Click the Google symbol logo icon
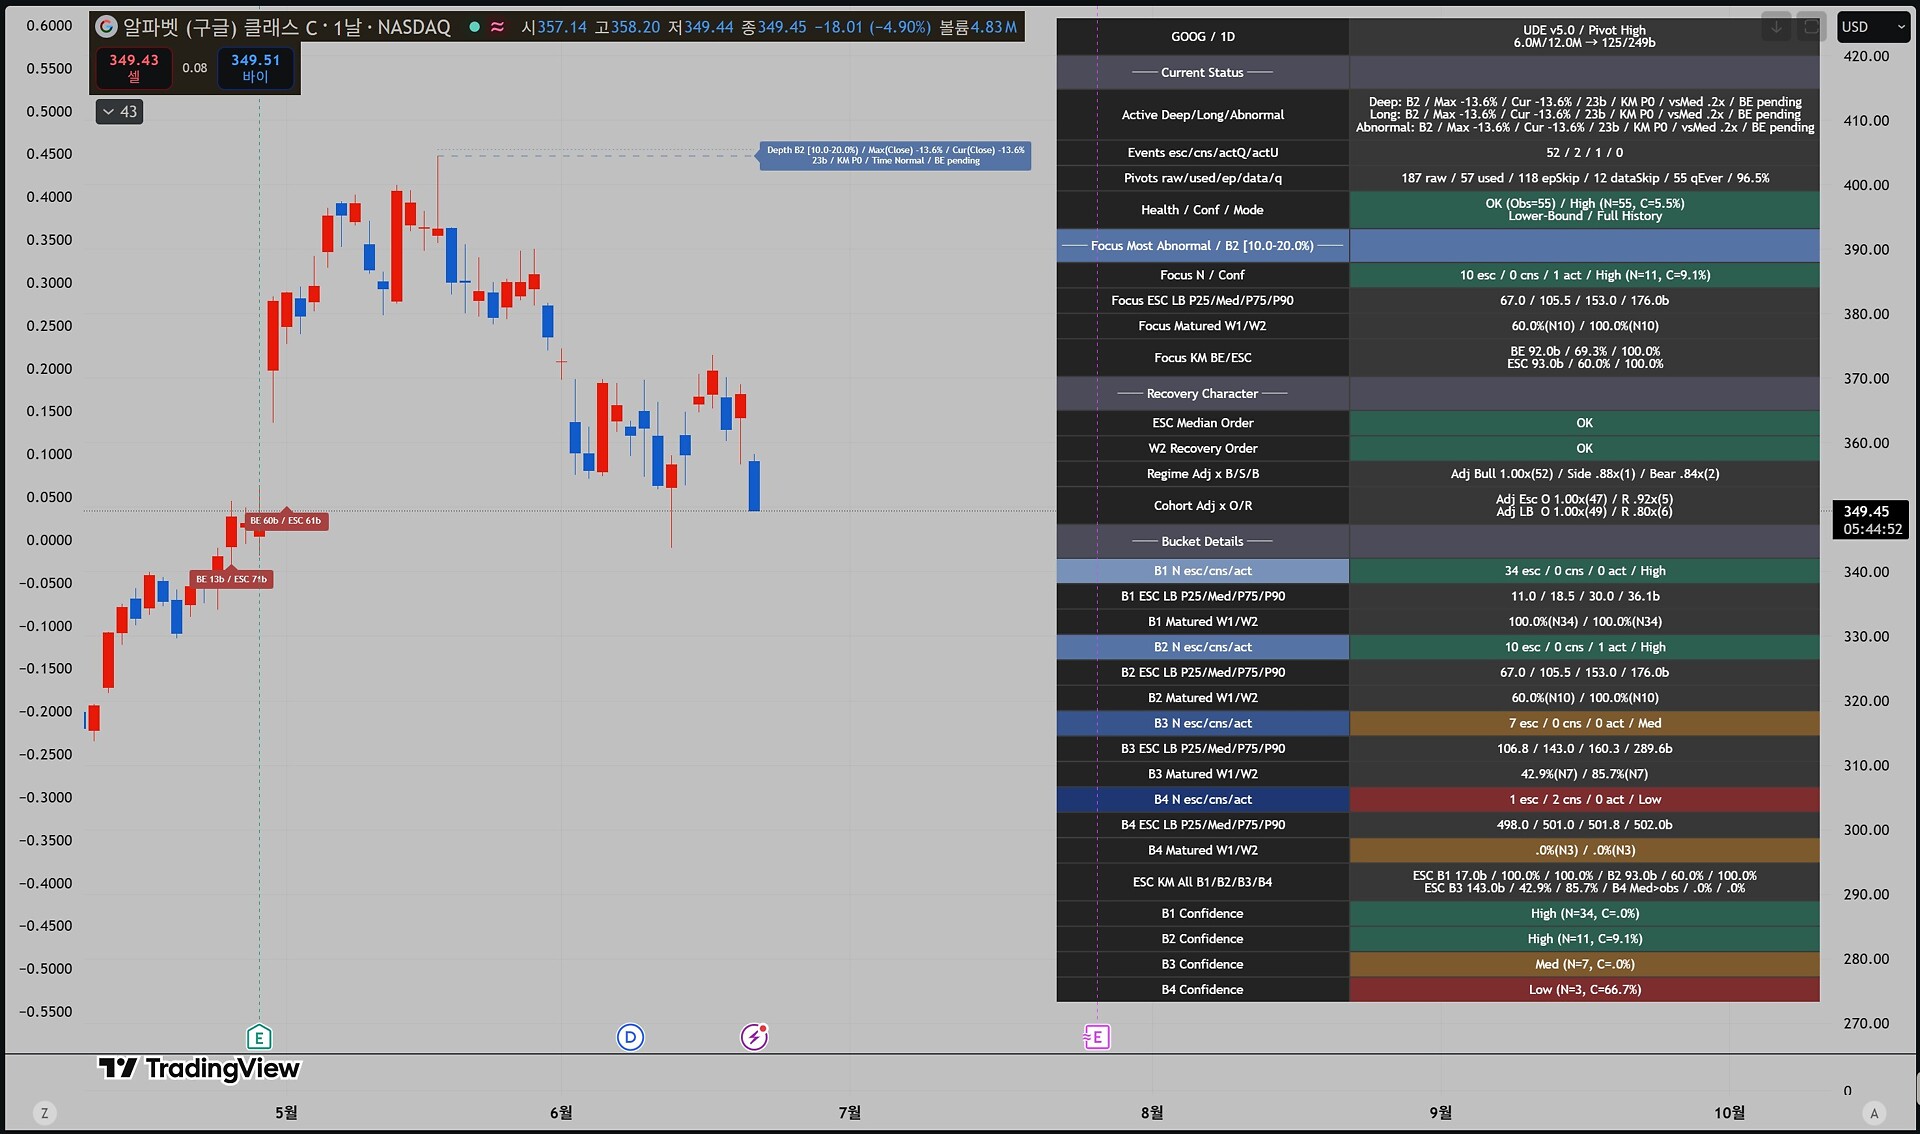 tap(106, 27)
